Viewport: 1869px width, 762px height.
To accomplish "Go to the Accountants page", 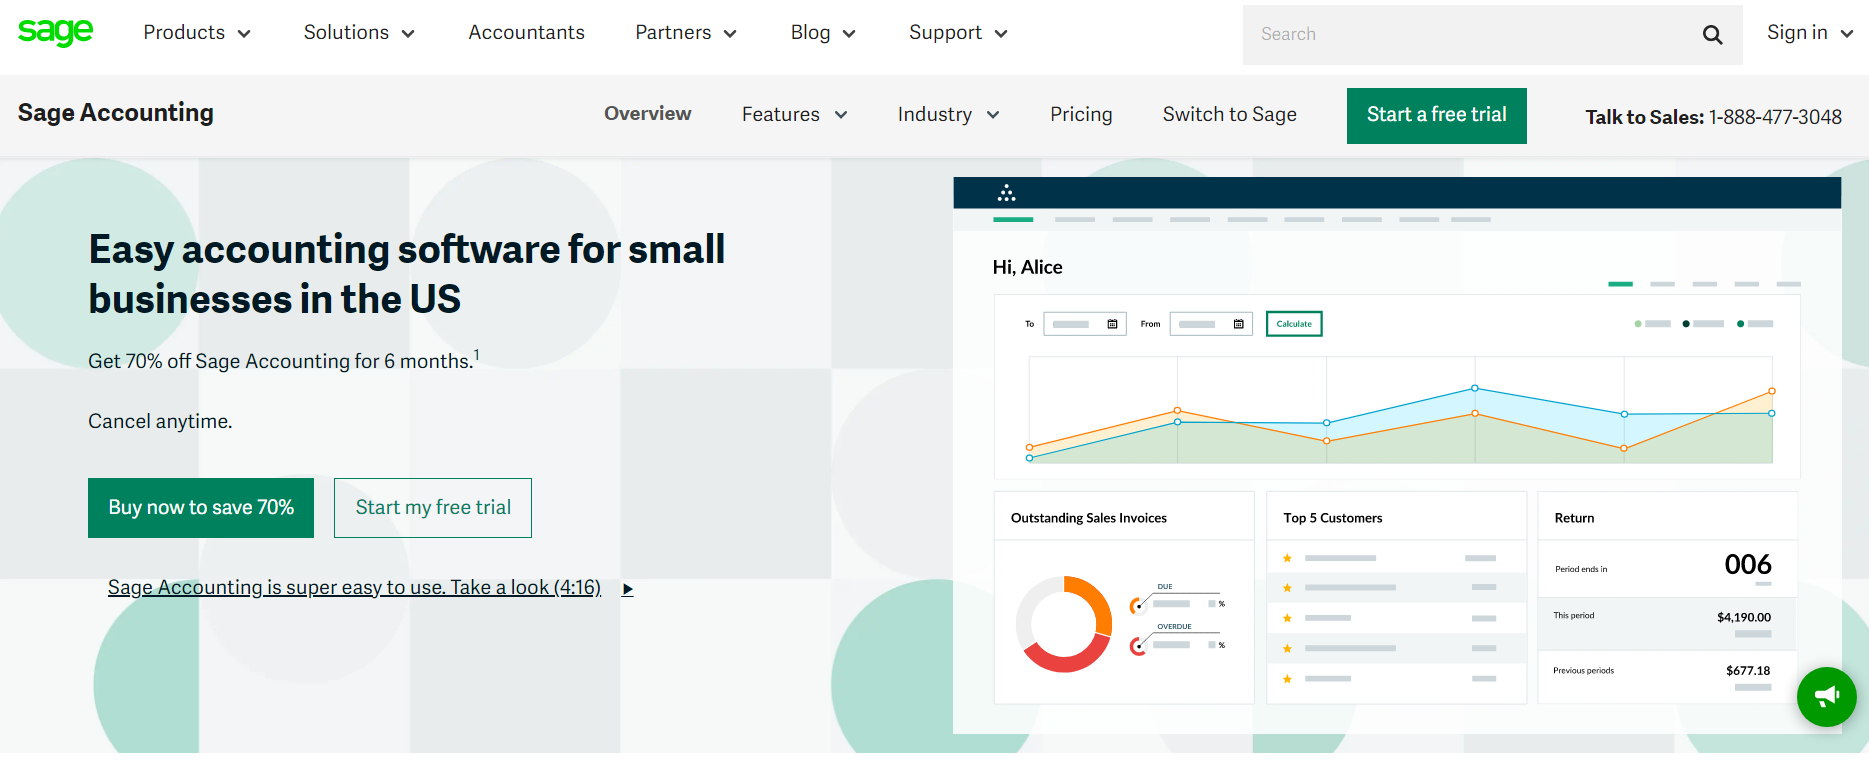I will 526,33.
